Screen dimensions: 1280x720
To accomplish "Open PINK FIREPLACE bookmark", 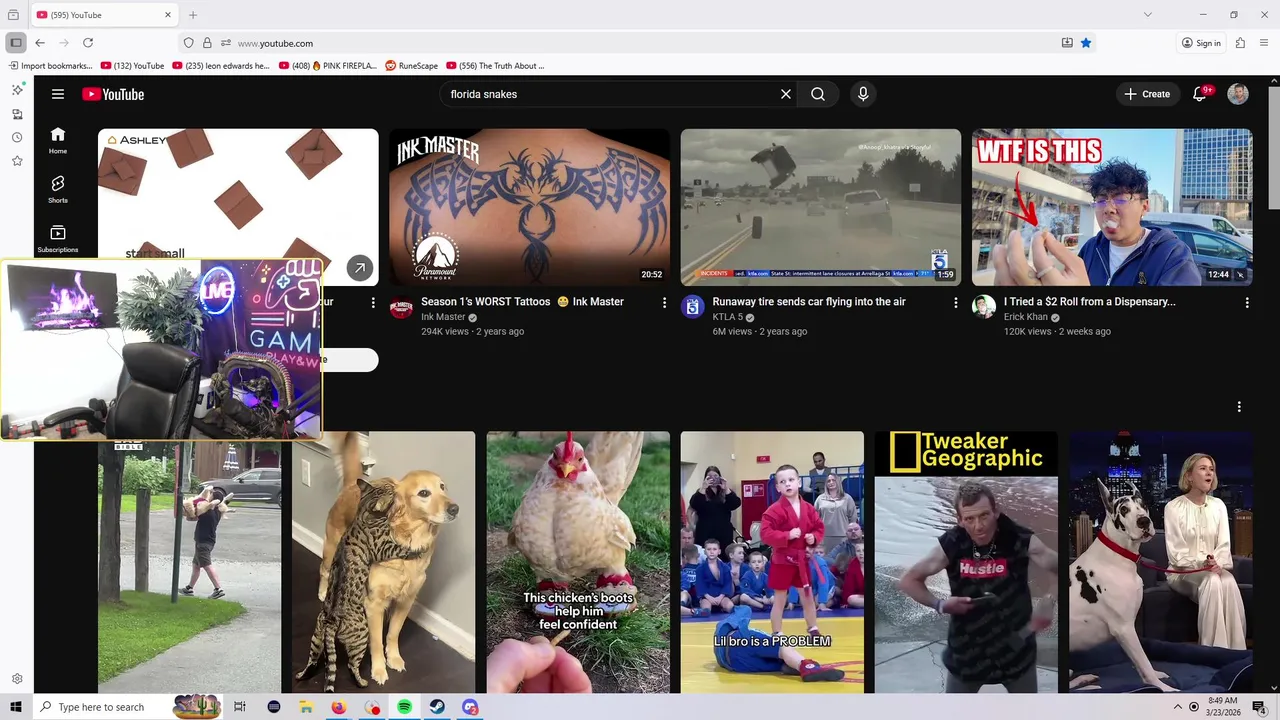I will [x=328, y=66].
